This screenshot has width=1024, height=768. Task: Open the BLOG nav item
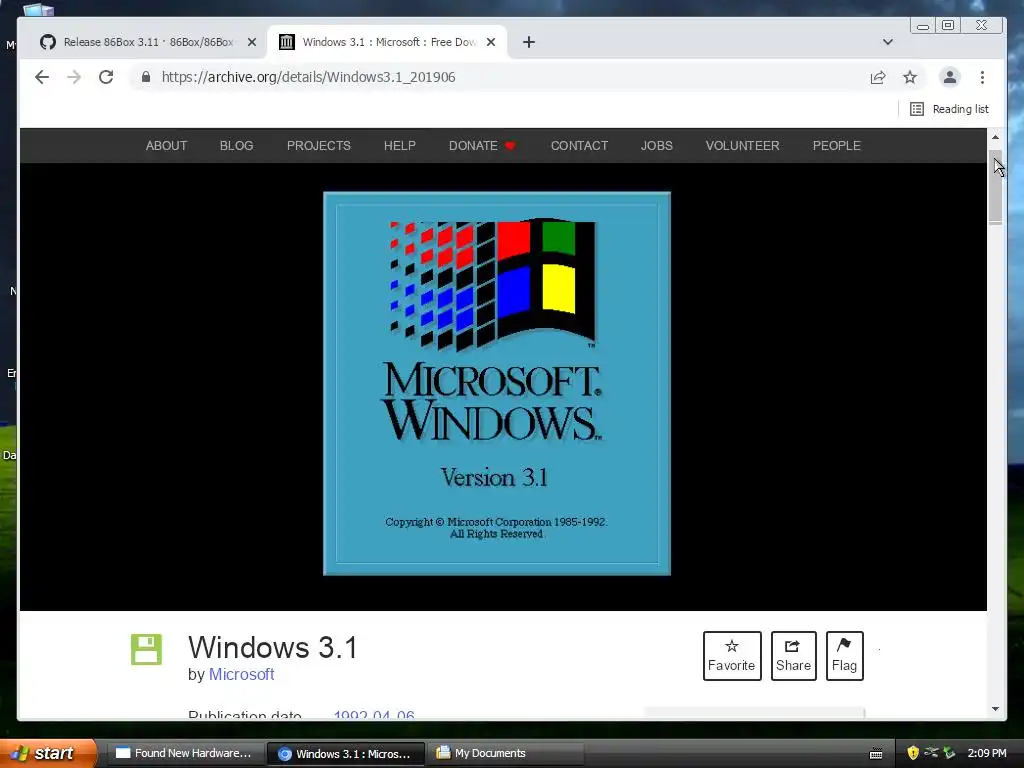236,146
